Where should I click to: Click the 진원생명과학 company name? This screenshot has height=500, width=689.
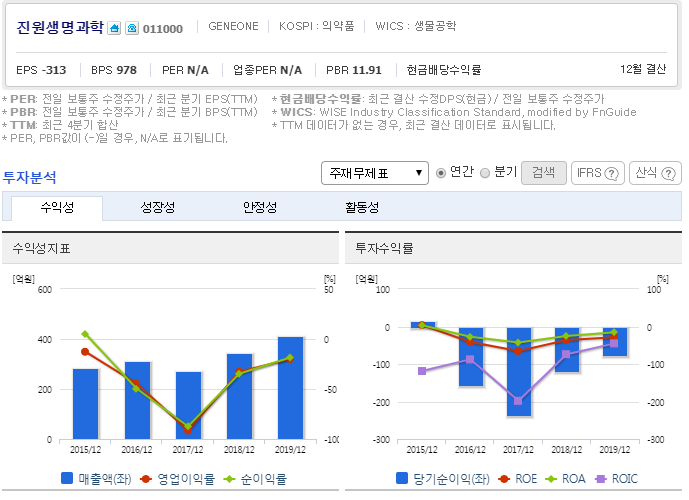60,28
